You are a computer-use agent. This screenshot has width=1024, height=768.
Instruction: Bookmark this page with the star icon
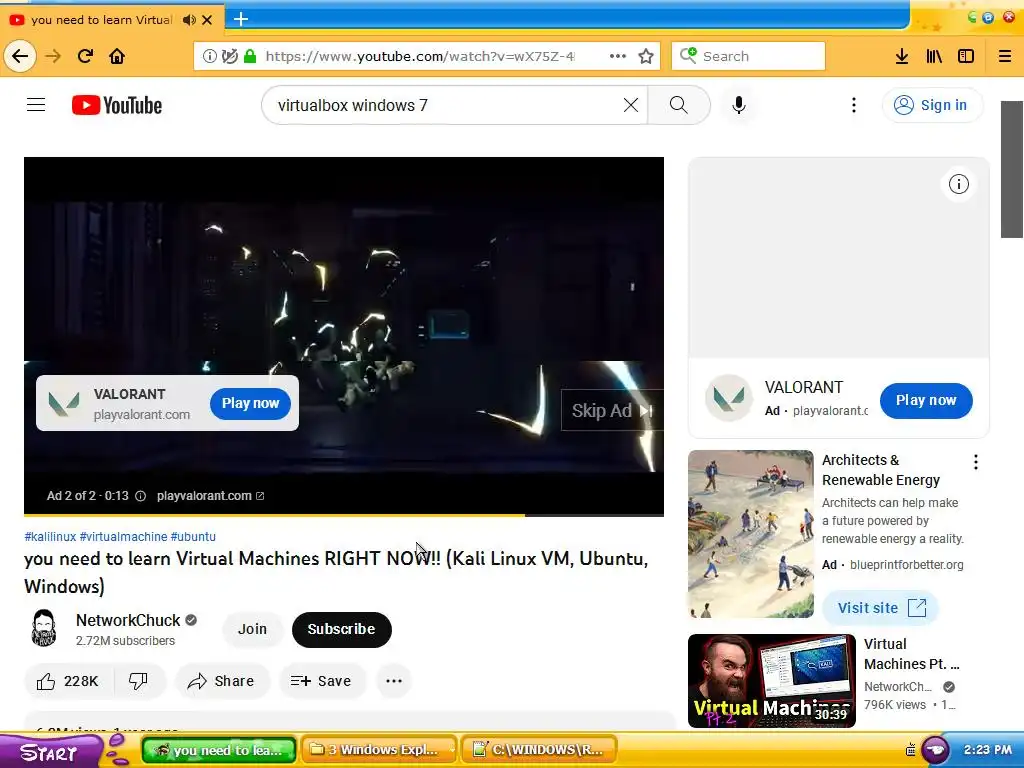(x=646, y=56)
